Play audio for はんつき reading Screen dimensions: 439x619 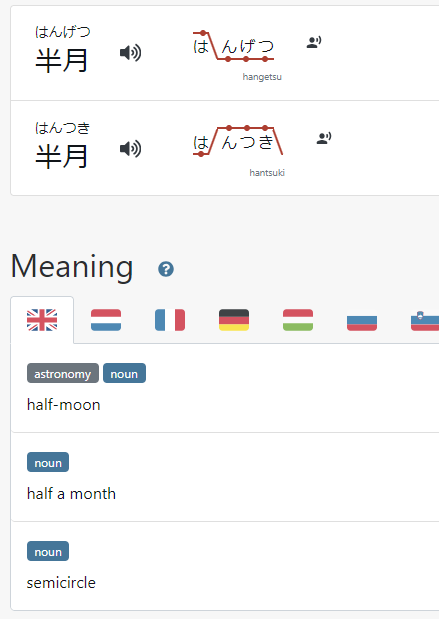[131, 149]
